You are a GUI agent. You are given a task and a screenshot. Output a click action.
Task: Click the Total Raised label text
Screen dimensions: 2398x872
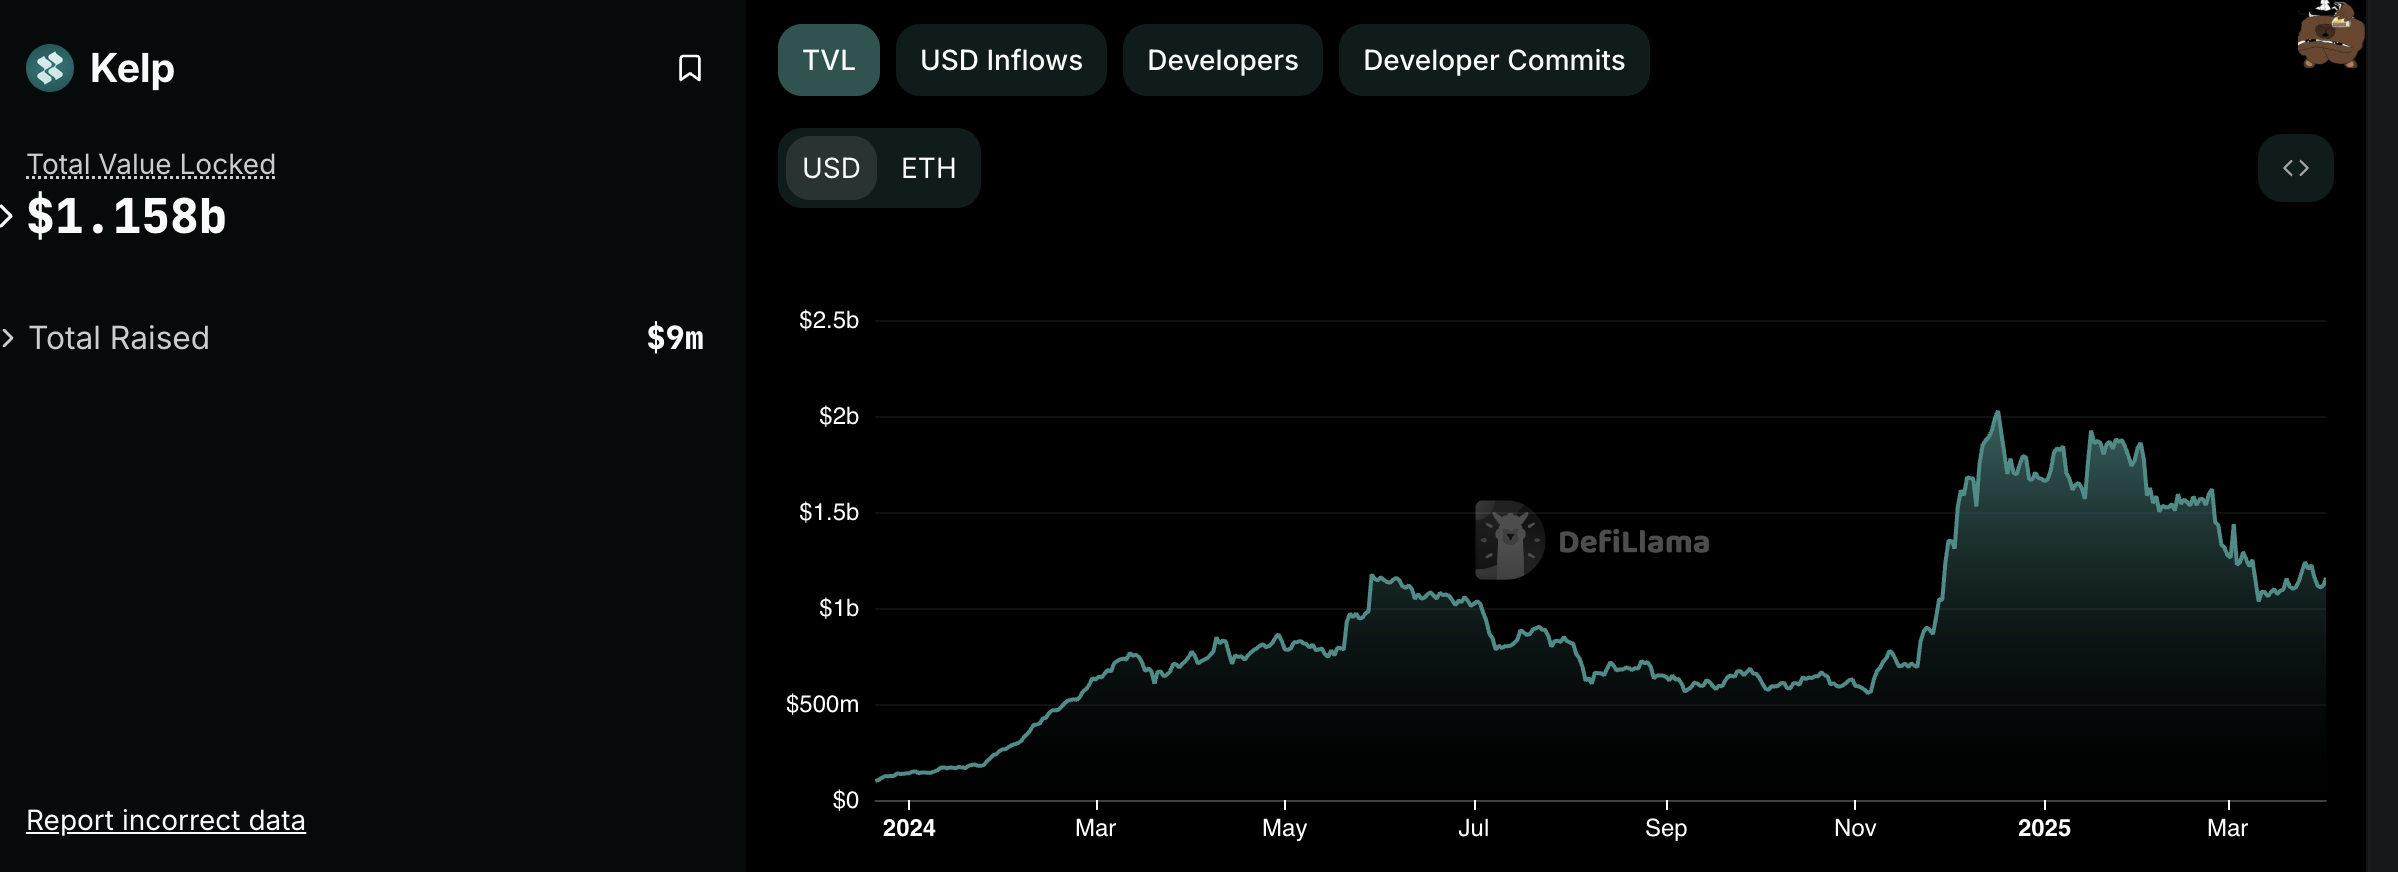click(x=119, y=338)
